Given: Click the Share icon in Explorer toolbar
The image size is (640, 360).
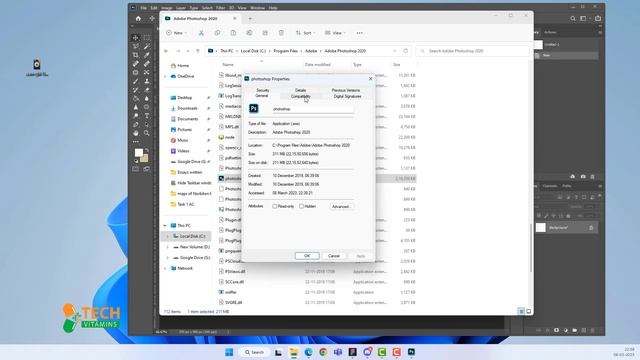Looking at the screenshot, I should point(265,33).
